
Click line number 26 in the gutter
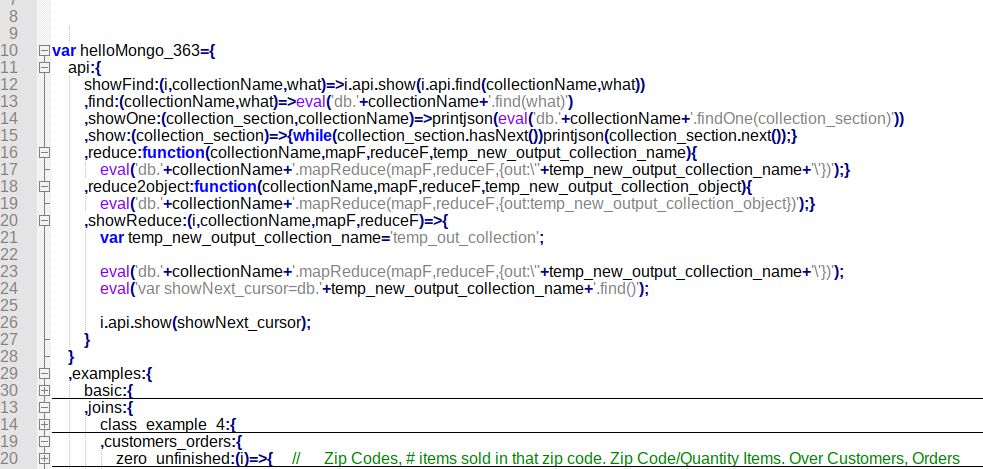coord(11,322)
